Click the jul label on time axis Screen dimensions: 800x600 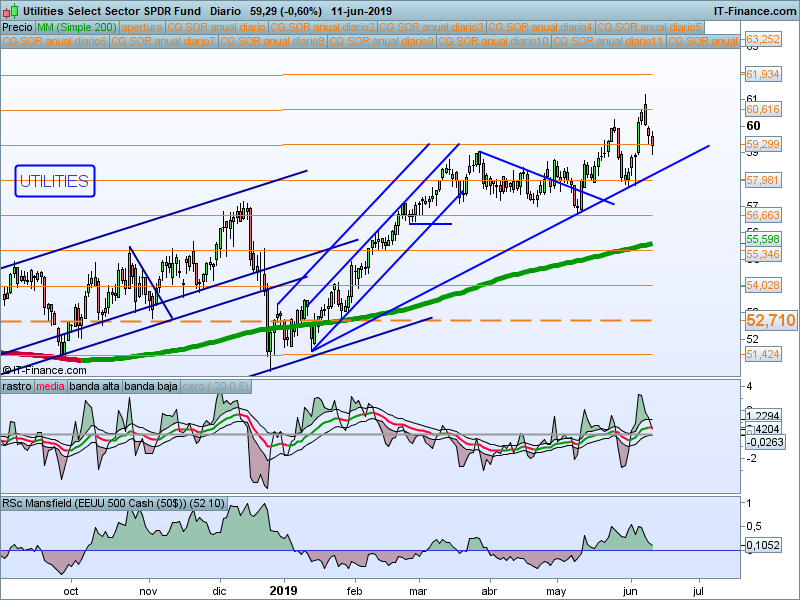click(x=698, y=591)
